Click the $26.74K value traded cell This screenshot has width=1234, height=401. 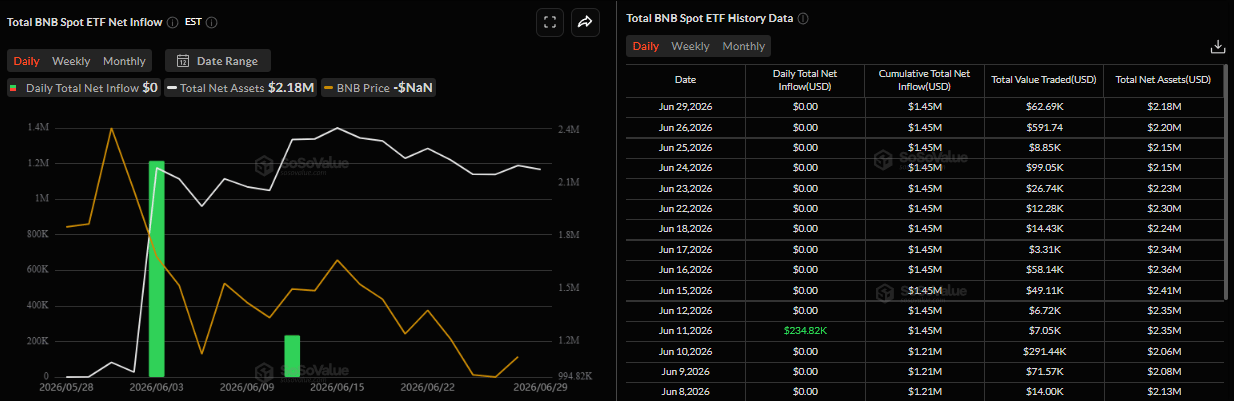(1043, 188)
